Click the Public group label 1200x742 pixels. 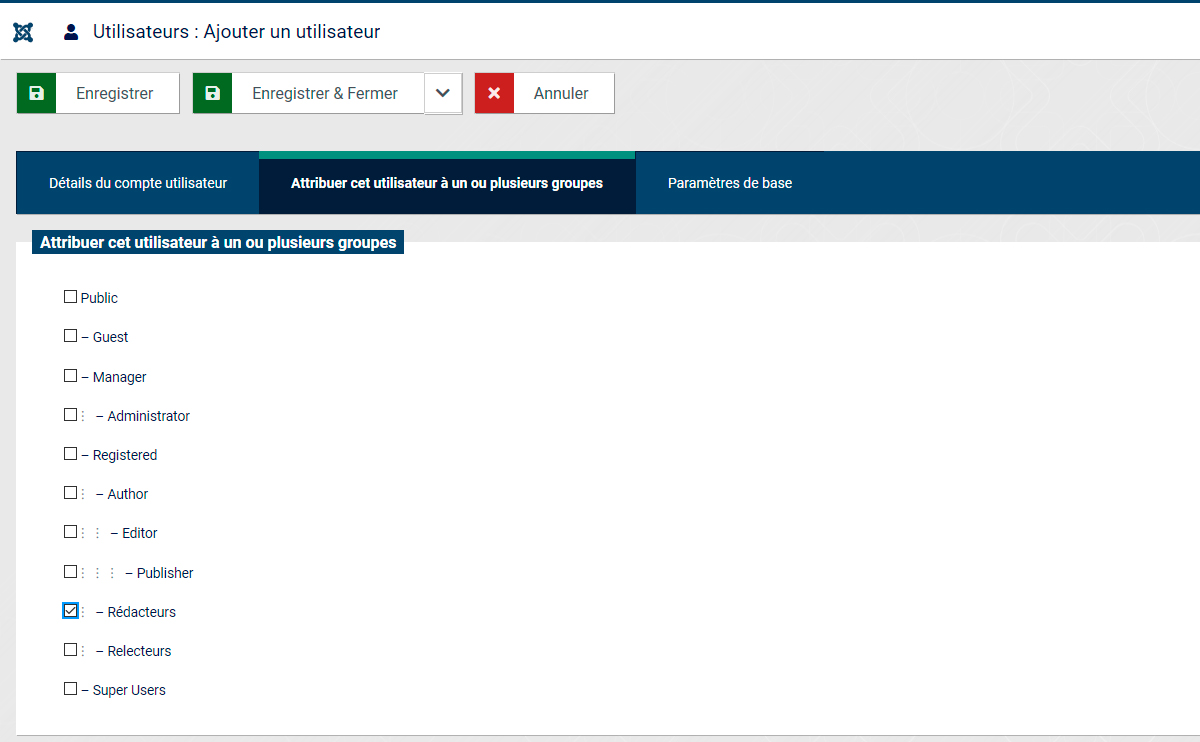pos(99,298)
